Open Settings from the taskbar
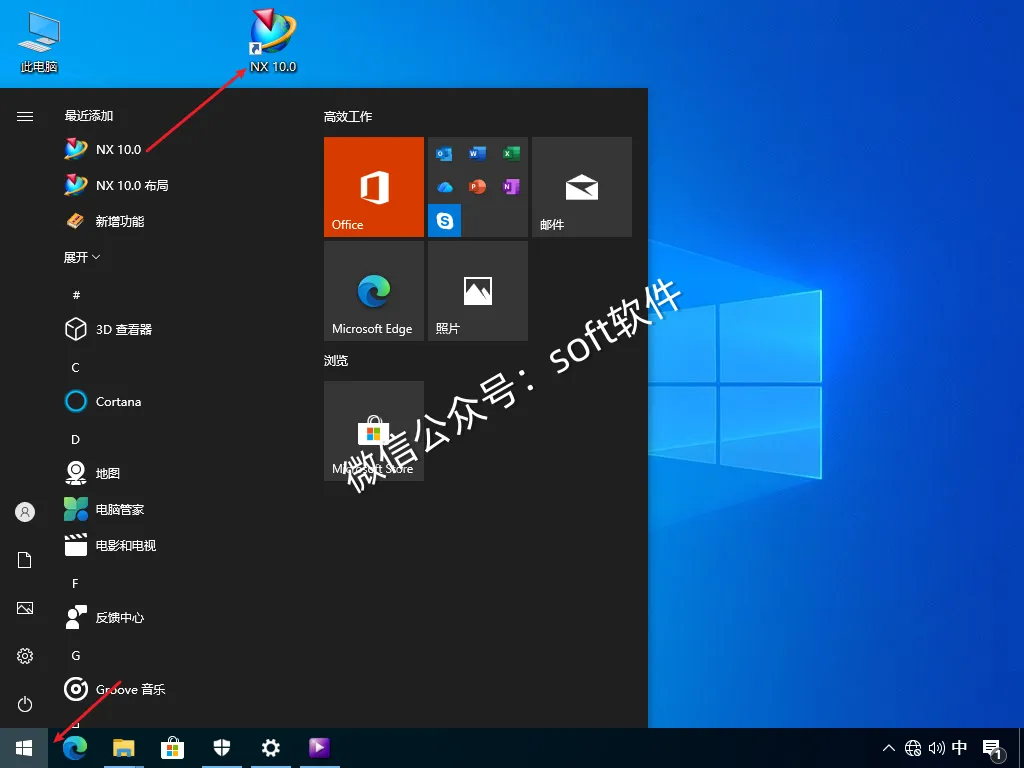The width and height of the screenshot is (1024, 768). [271, 748]
